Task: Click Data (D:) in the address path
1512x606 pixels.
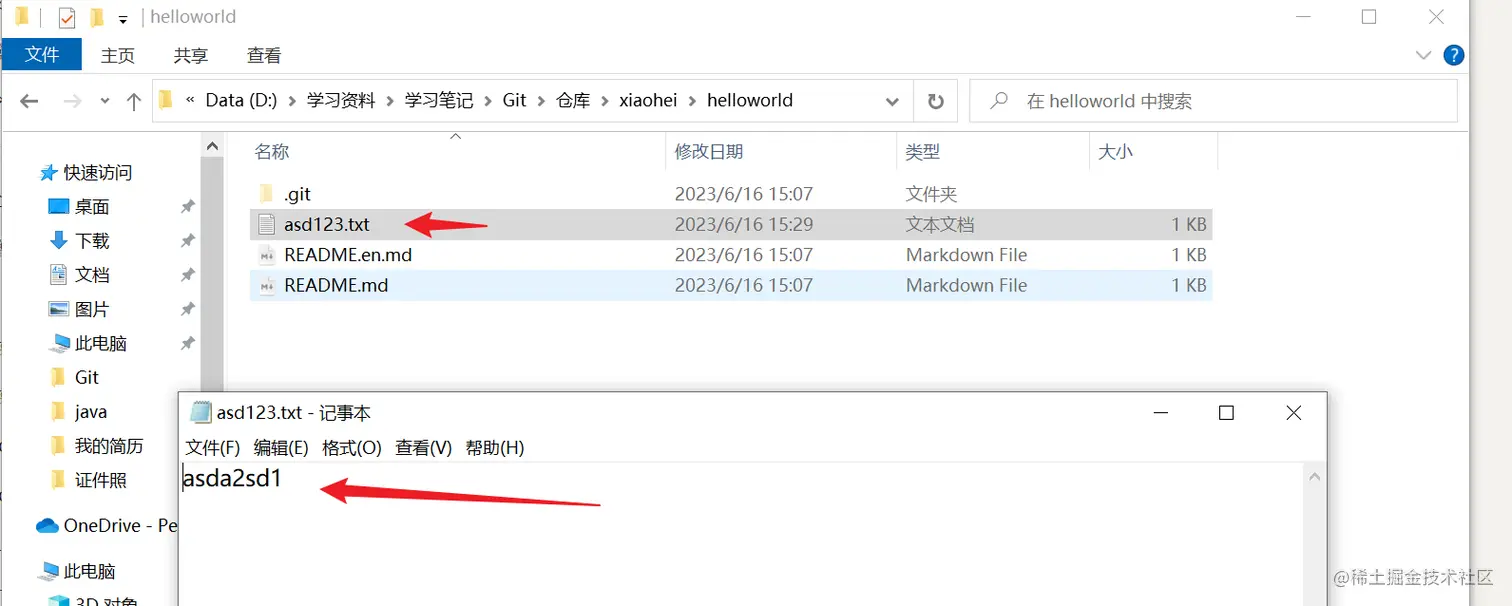Action: click(241, 100)
